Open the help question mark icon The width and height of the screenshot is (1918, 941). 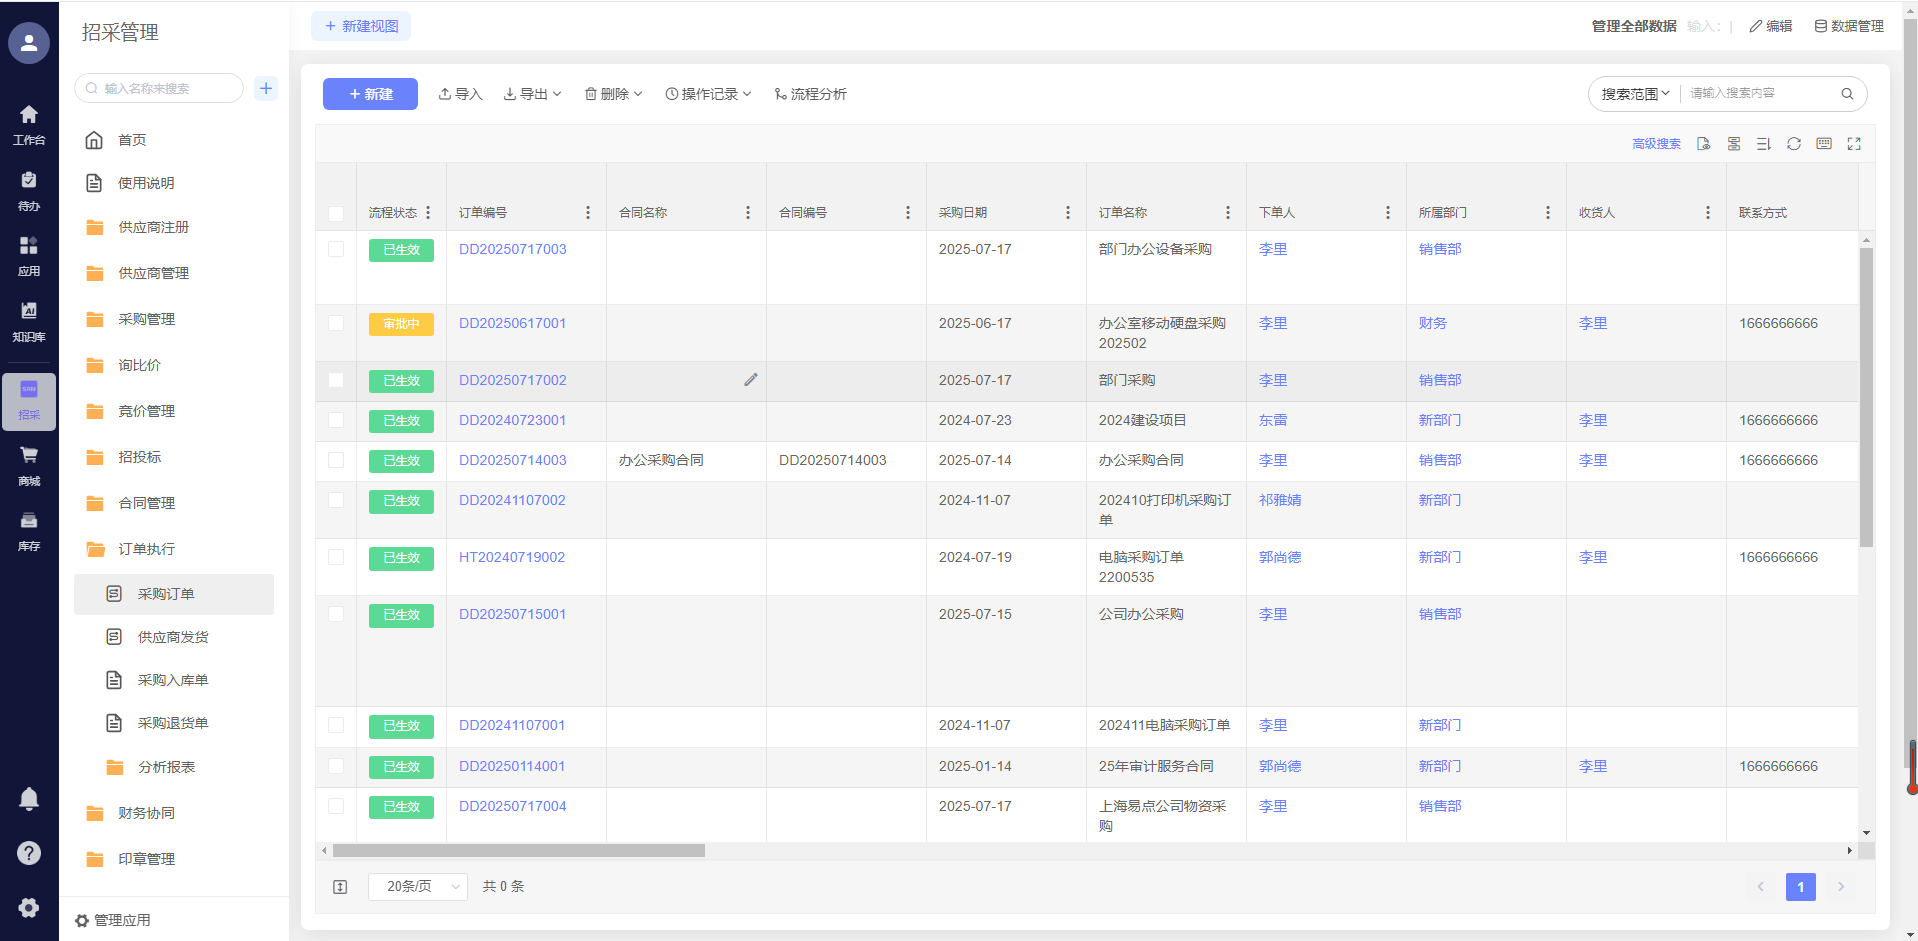(29, 853)
